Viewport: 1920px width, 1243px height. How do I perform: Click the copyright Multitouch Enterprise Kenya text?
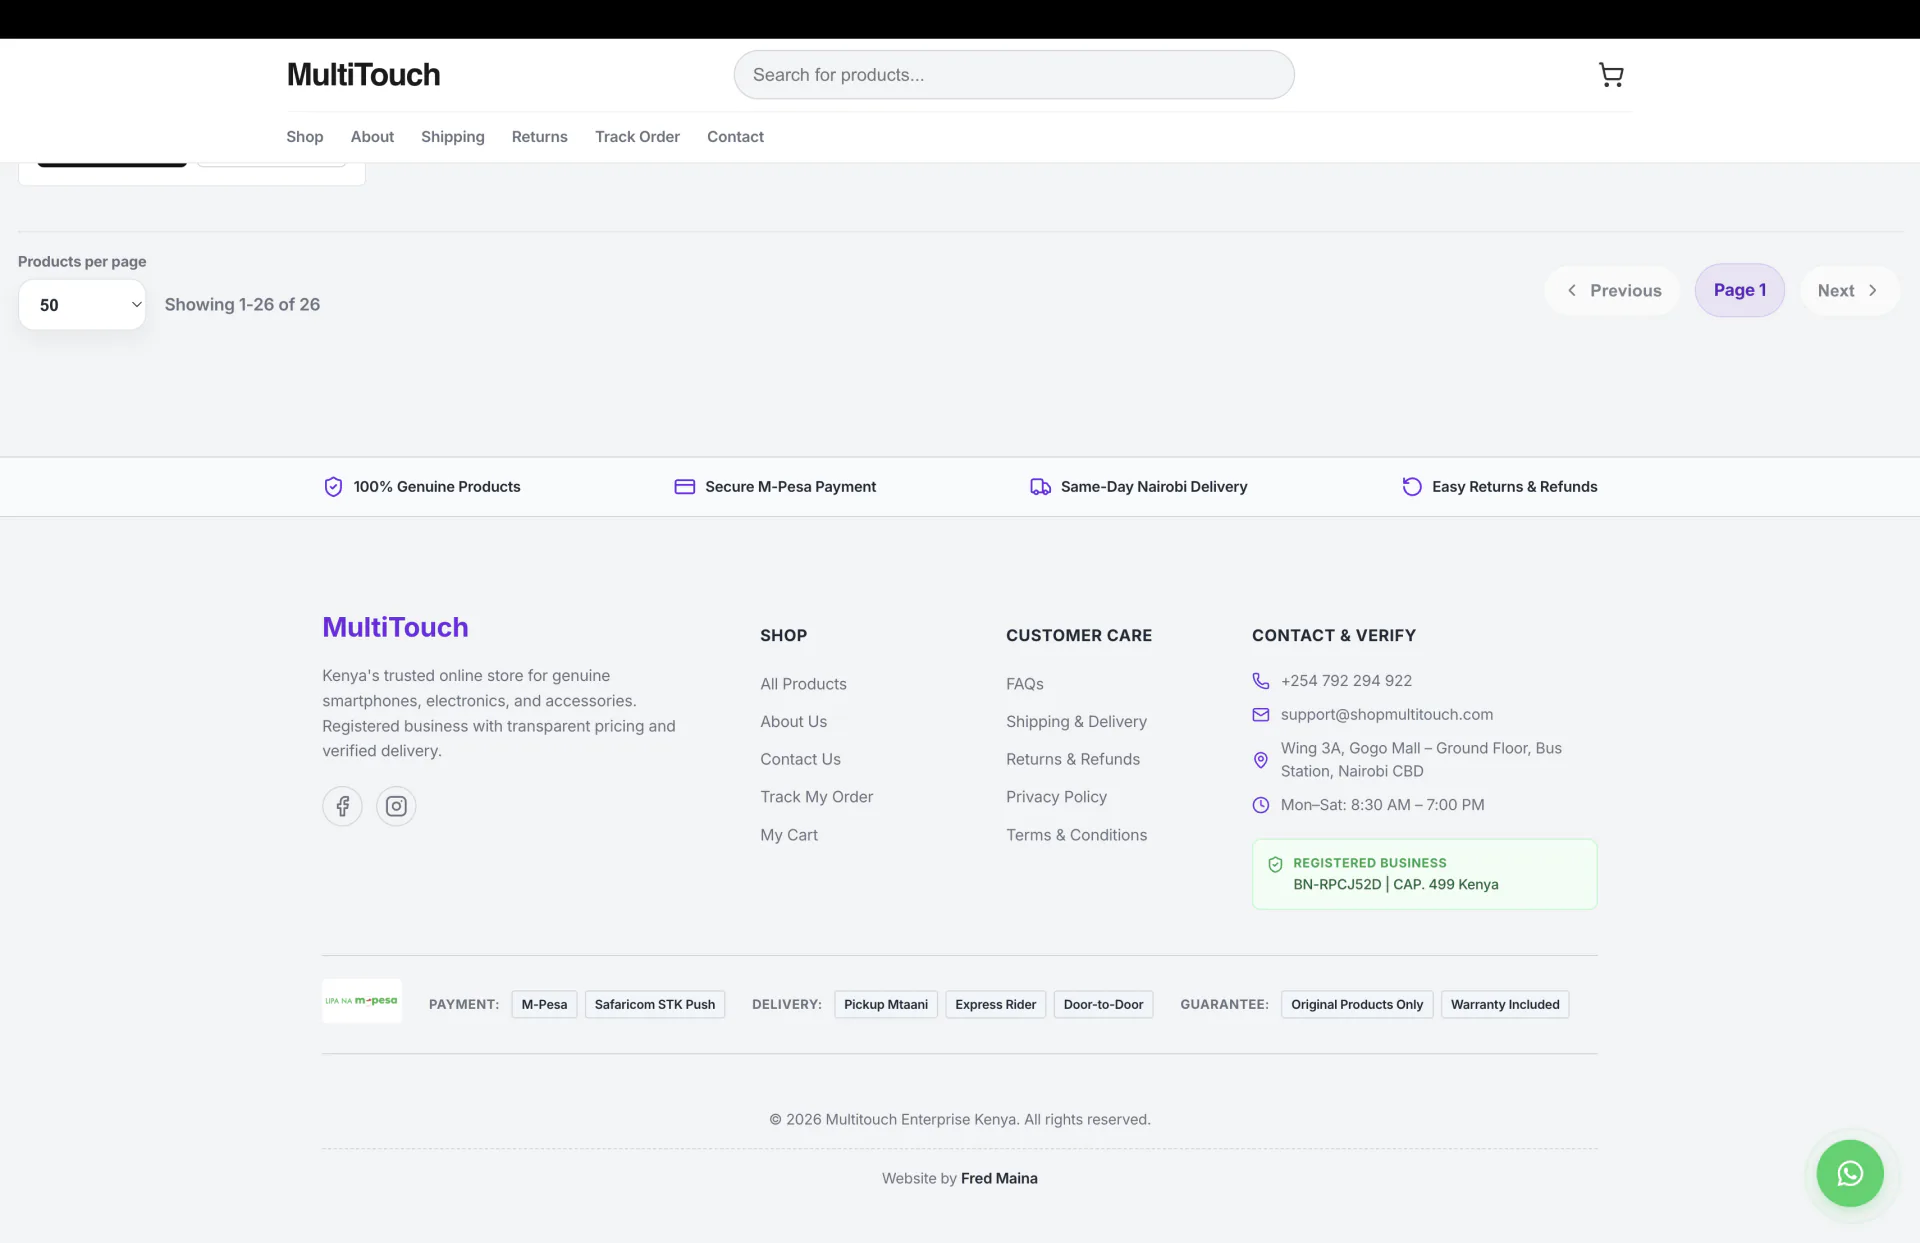click(x=960, y=1120)
